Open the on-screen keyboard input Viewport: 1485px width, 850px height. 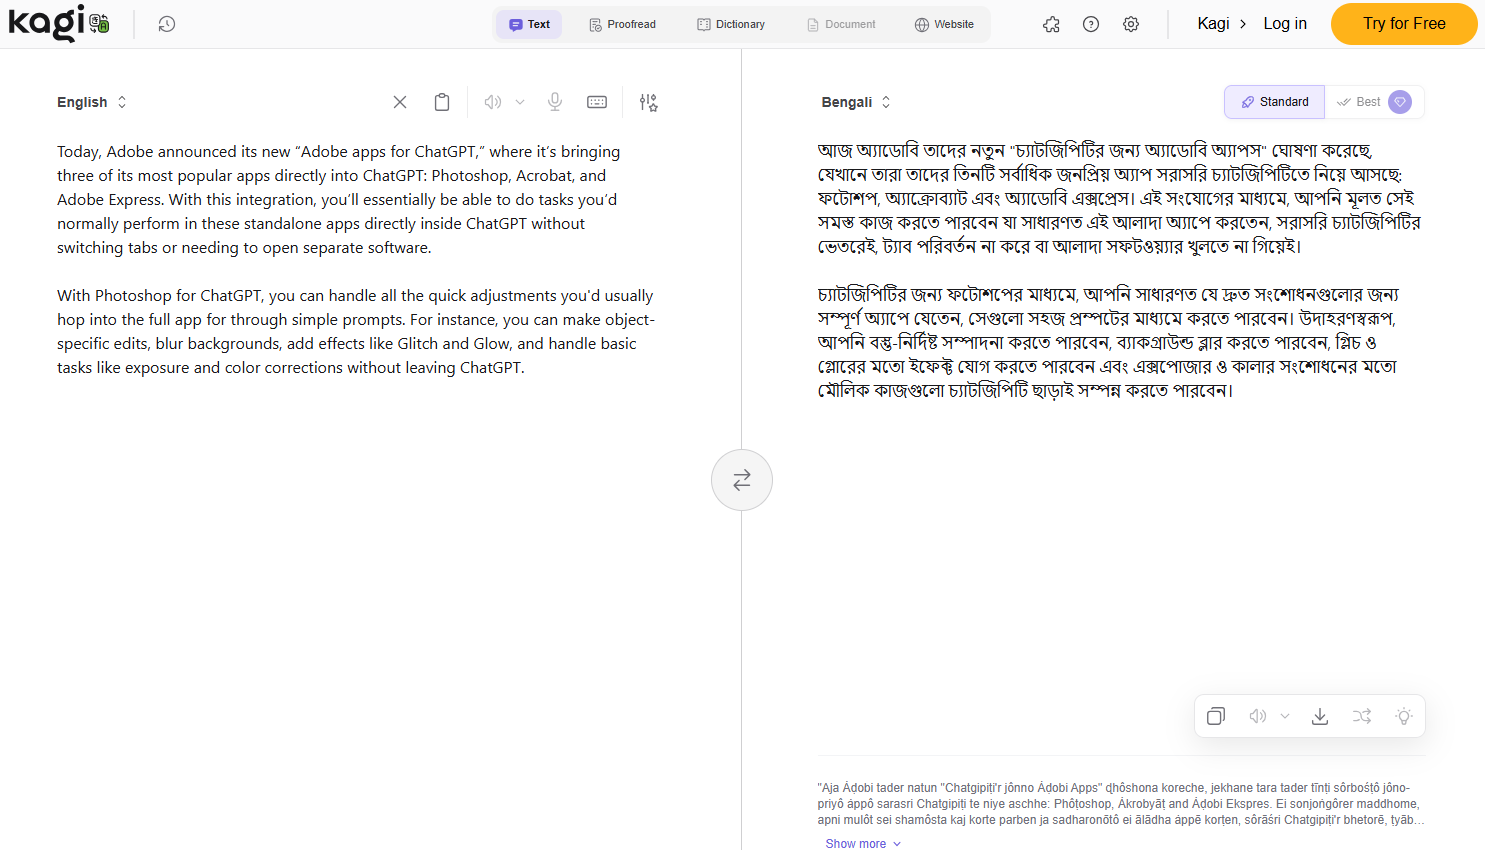(x=597, y=101)
